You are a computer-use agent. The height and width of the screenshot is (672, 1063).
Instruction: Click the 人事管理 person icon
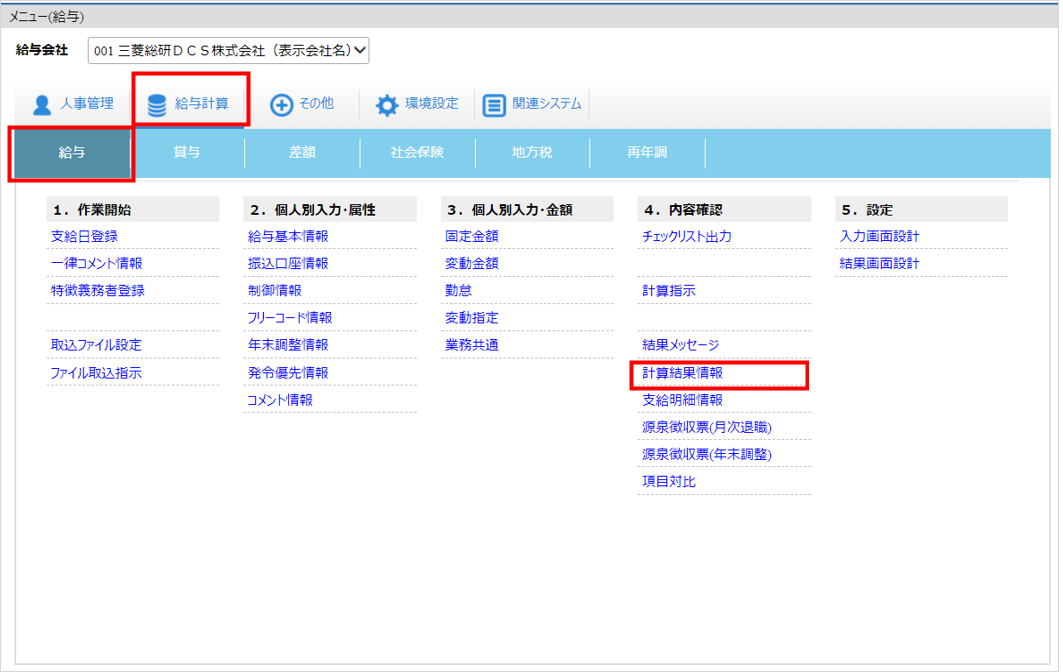(42, 104)
